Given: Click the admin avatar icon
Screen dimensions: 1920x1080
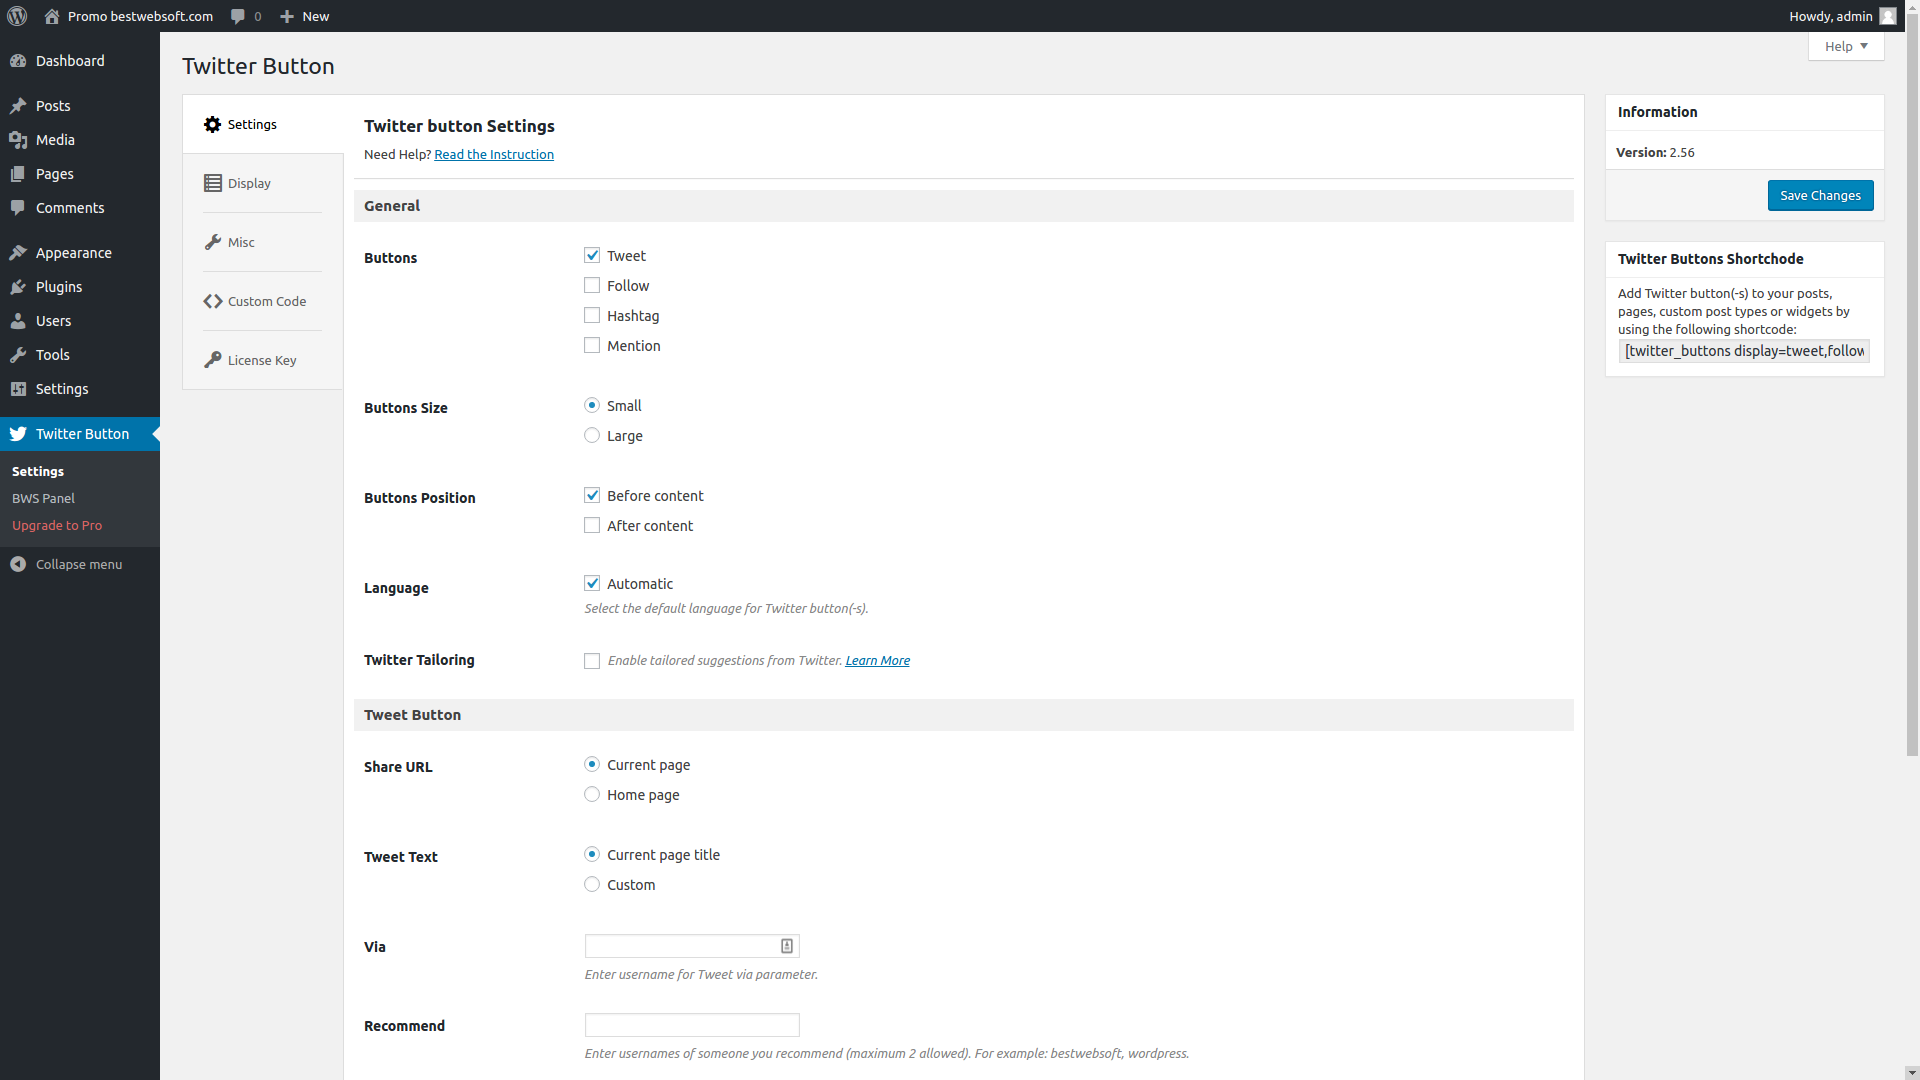Looking at the screenshot, I should pos(1888,16).
